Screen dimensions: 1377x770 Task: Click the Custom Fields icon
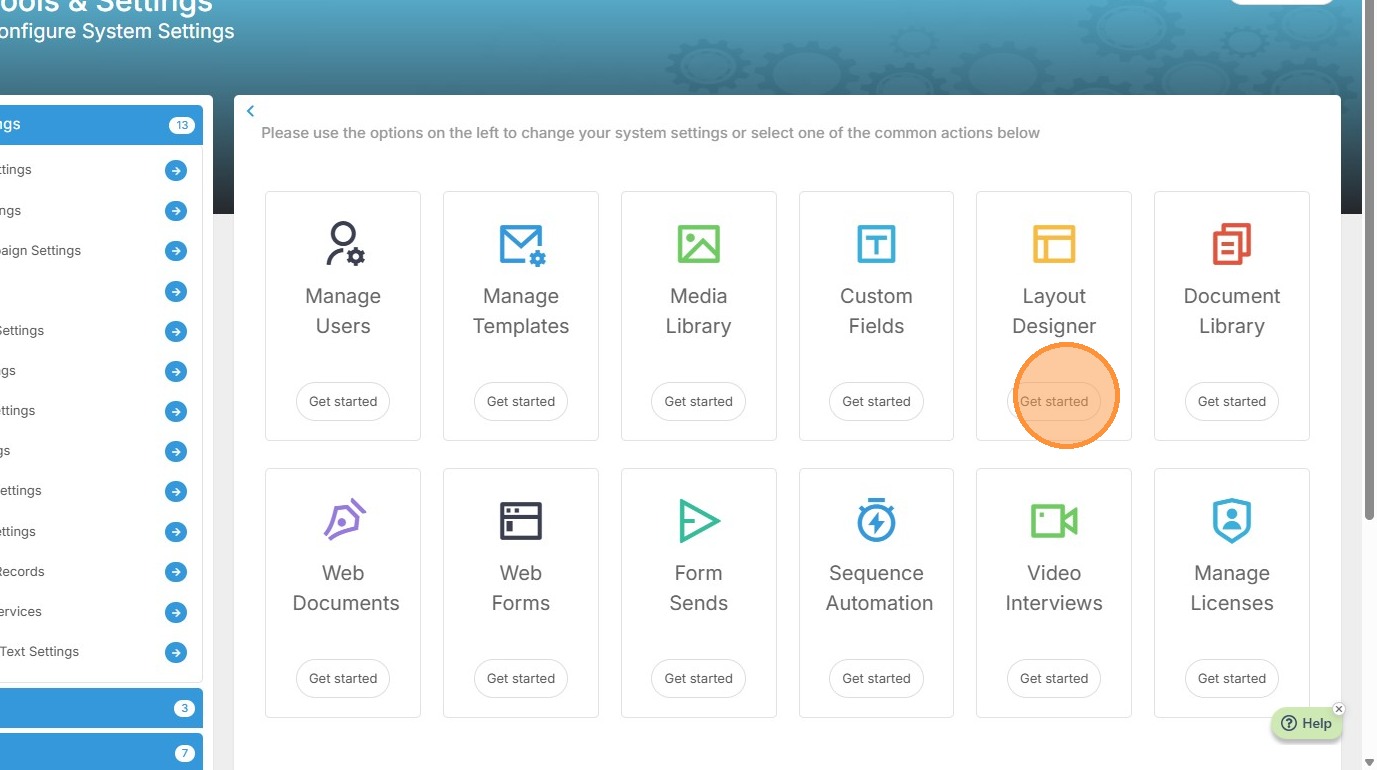click(x=876, y=244)
